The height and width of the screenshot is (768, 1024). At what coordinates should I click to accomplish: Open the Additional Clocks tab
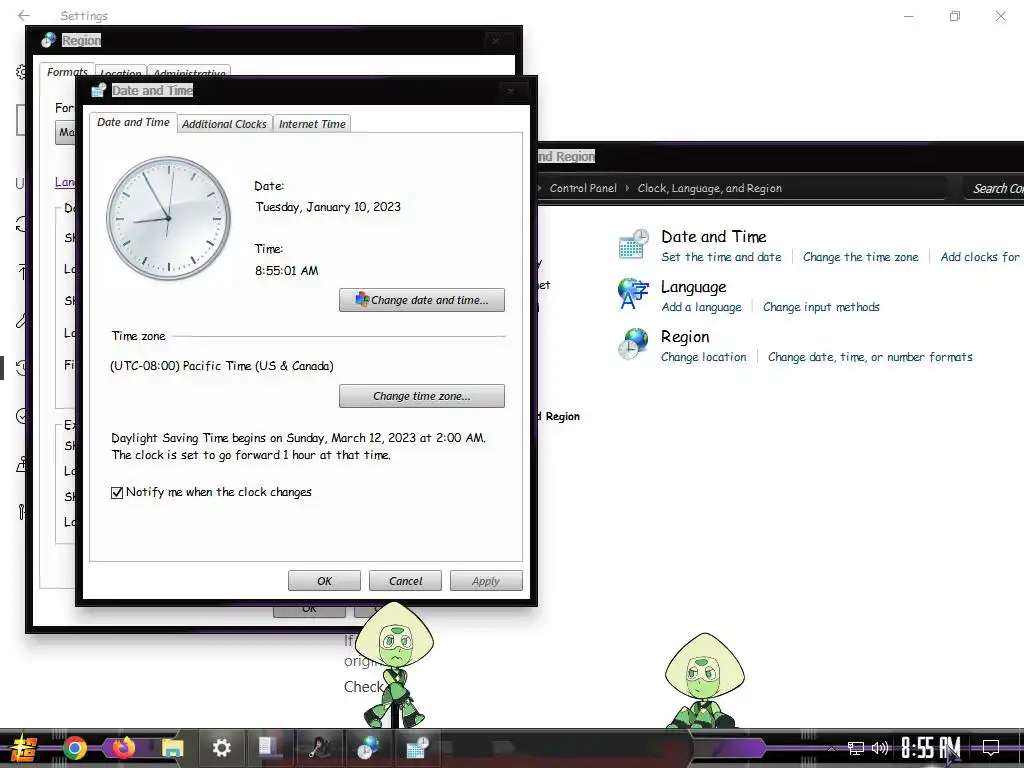click(224, 123)
